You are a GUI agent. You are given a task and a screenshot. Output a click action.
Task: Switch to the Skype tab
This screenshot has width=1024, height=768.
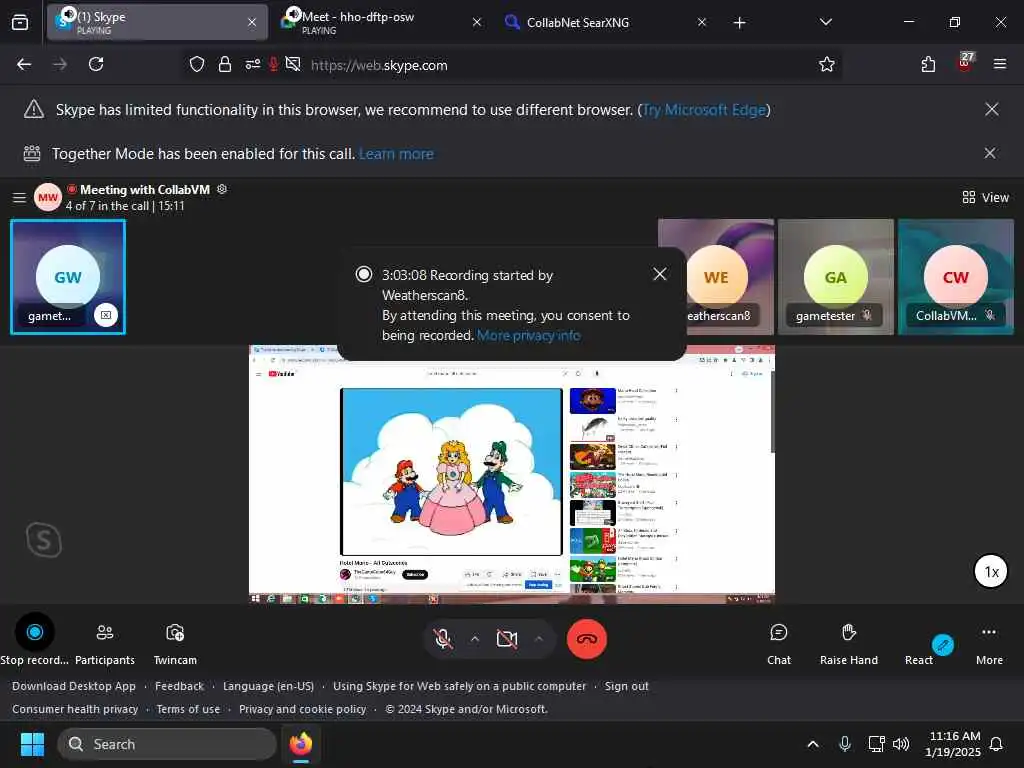click(x=157, y=23)
